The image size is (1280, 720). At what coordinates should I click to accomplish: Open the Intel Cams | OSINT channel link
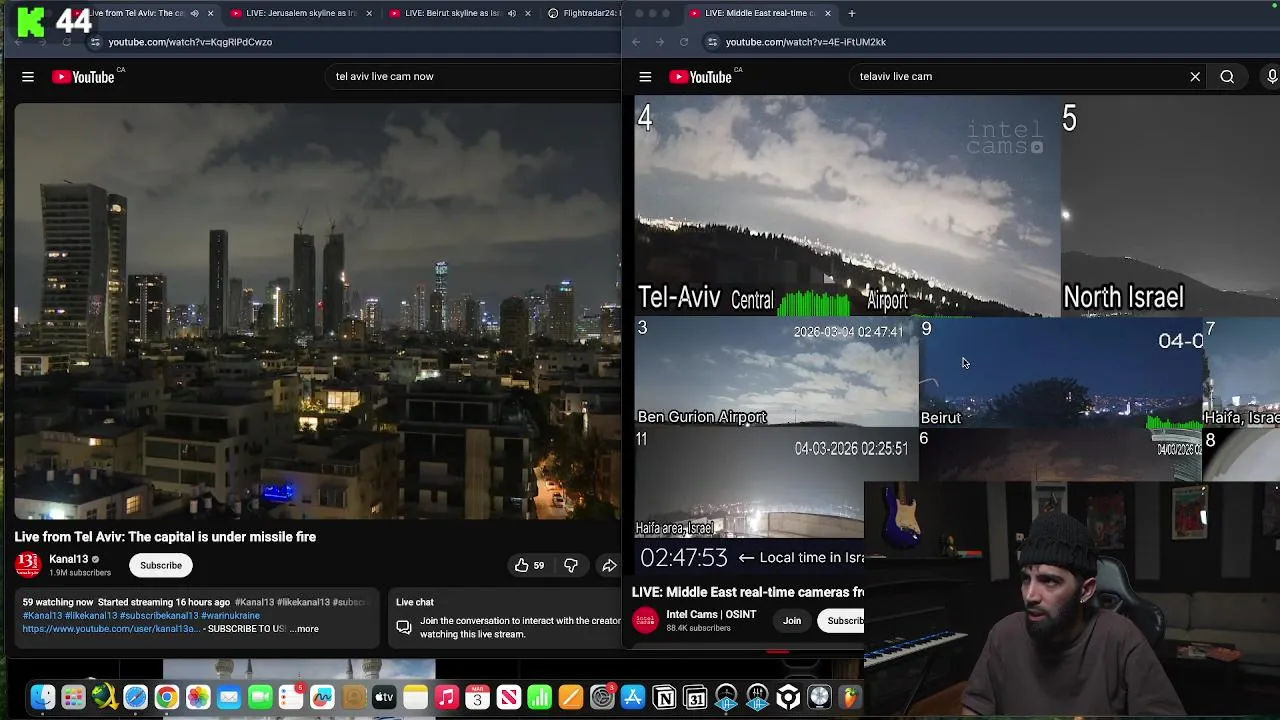711,614
